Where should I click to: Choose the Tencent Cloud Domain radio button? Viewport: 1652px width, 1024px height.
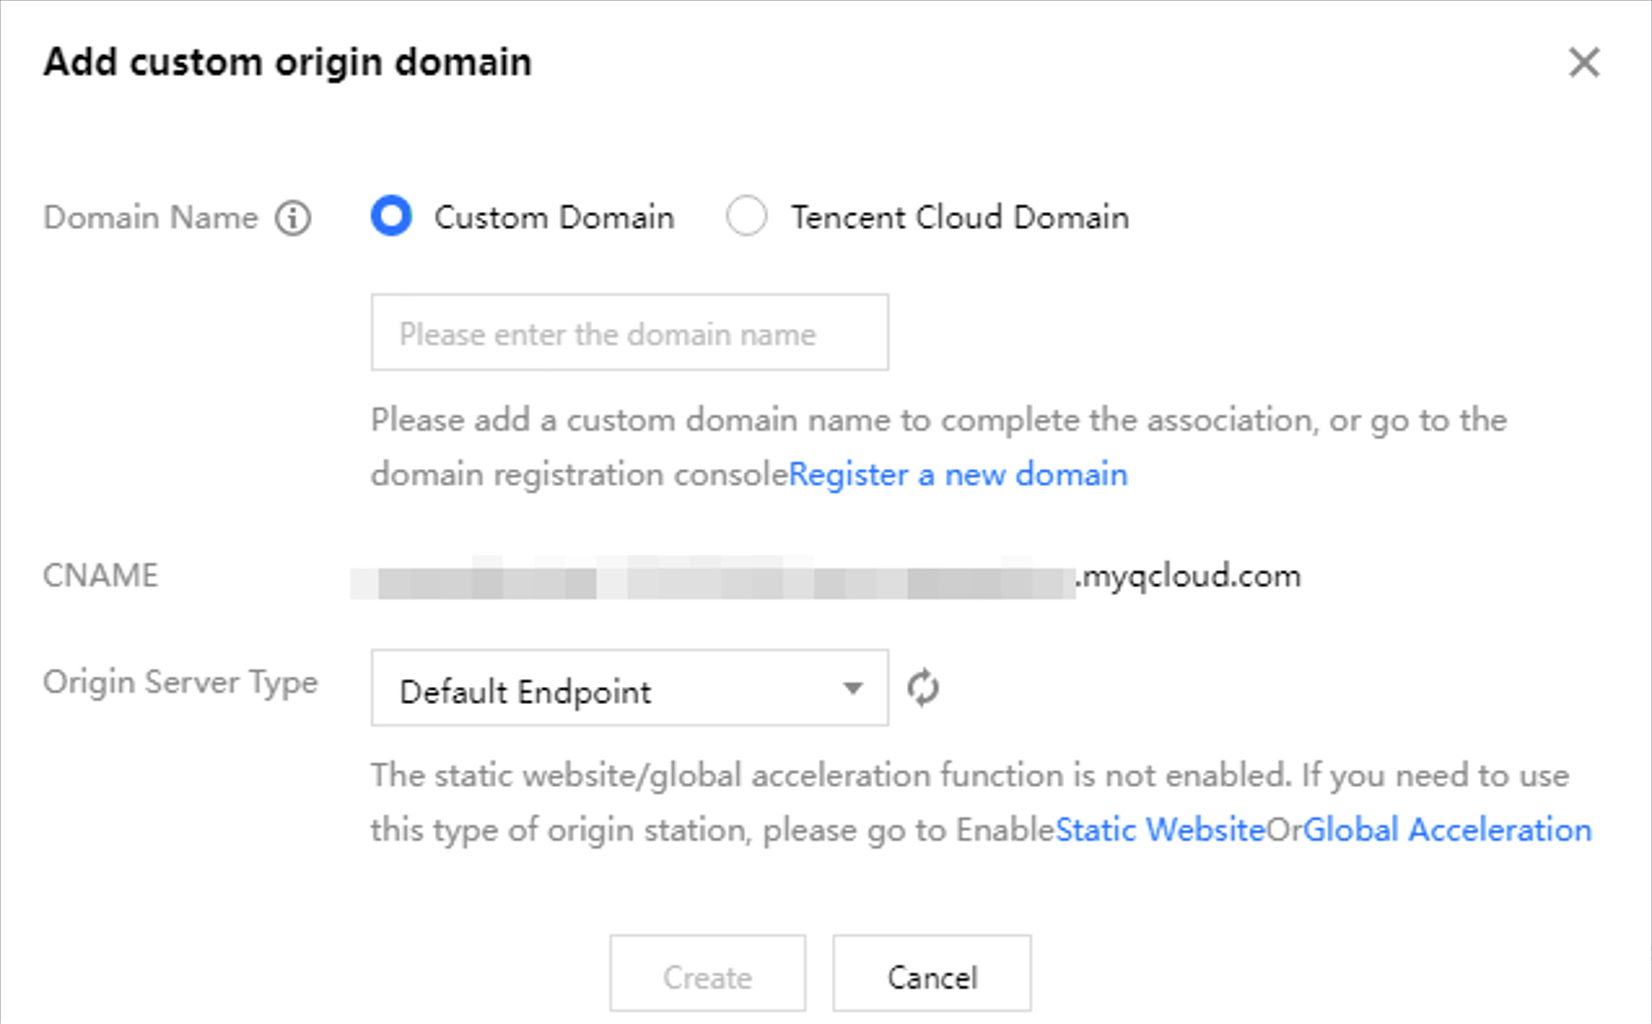click(x=747, y=216)
